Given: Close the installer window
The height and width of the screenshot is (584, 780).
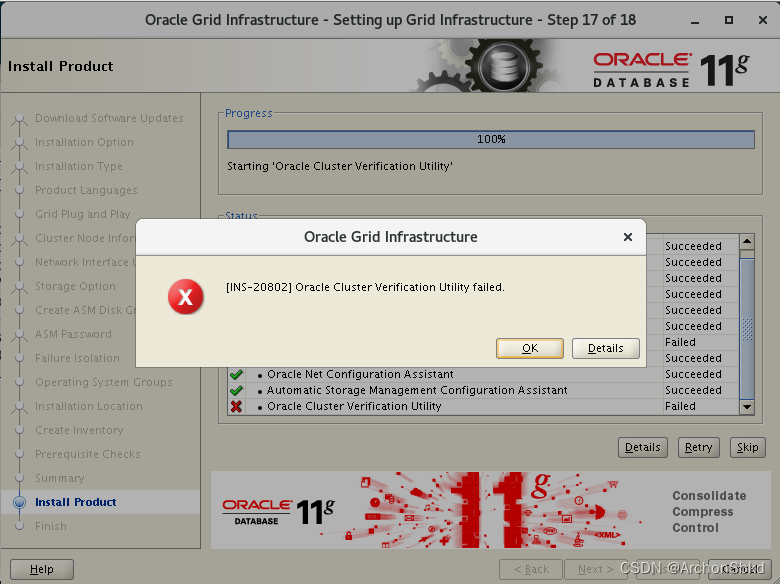Looking at the screenshot, I should (x=763, y=20).
